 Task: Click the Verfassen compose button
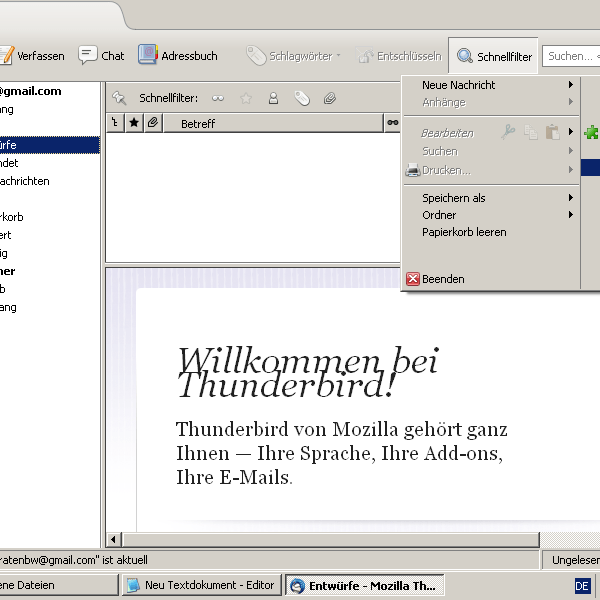(x=32, y=56)
